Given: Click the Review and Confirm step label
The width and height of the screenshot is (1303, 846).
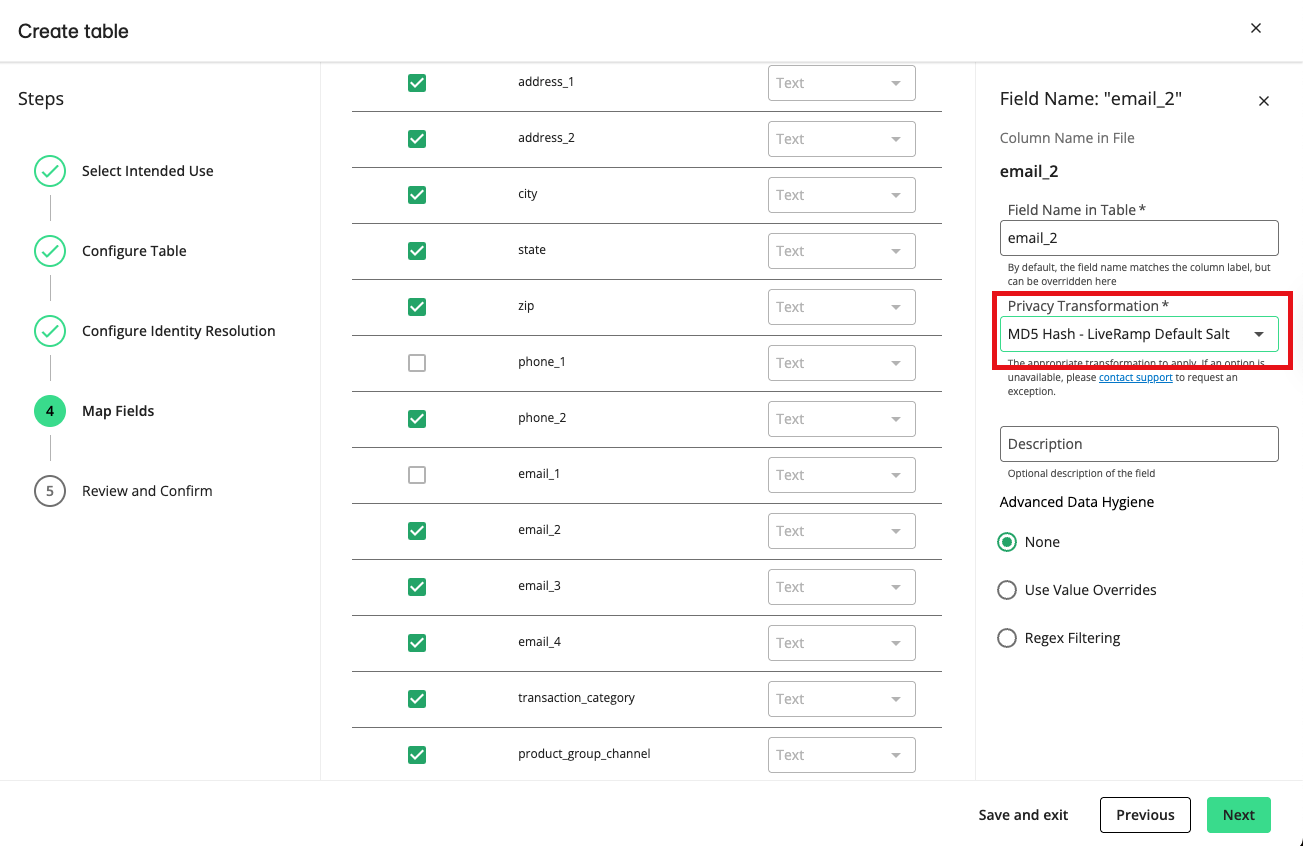Looking at the screenshot, I should pyautogui.click(x=146, y=491).
